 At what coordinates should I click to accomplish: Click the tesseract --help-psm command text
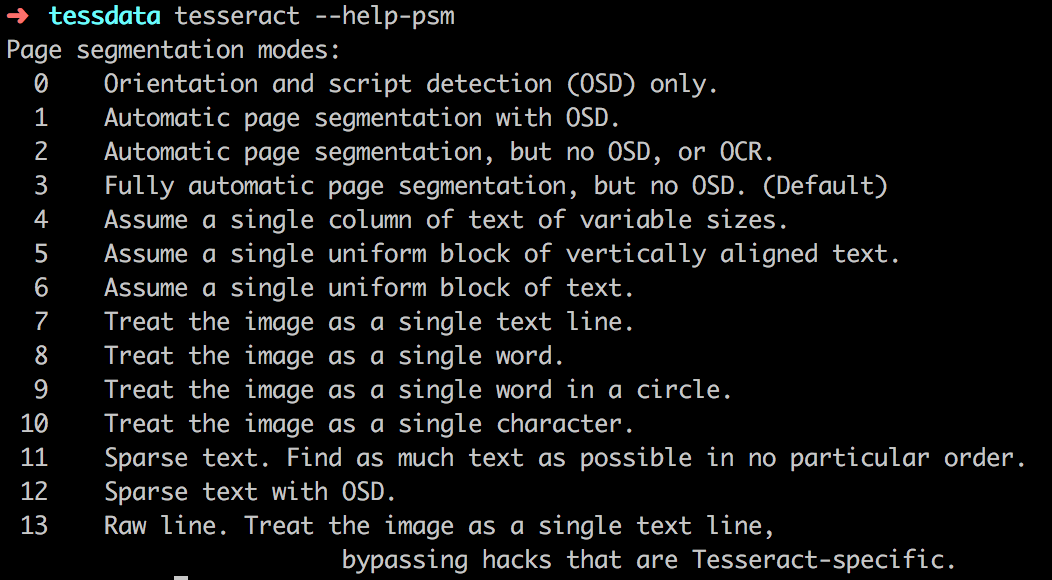[315, 15]
